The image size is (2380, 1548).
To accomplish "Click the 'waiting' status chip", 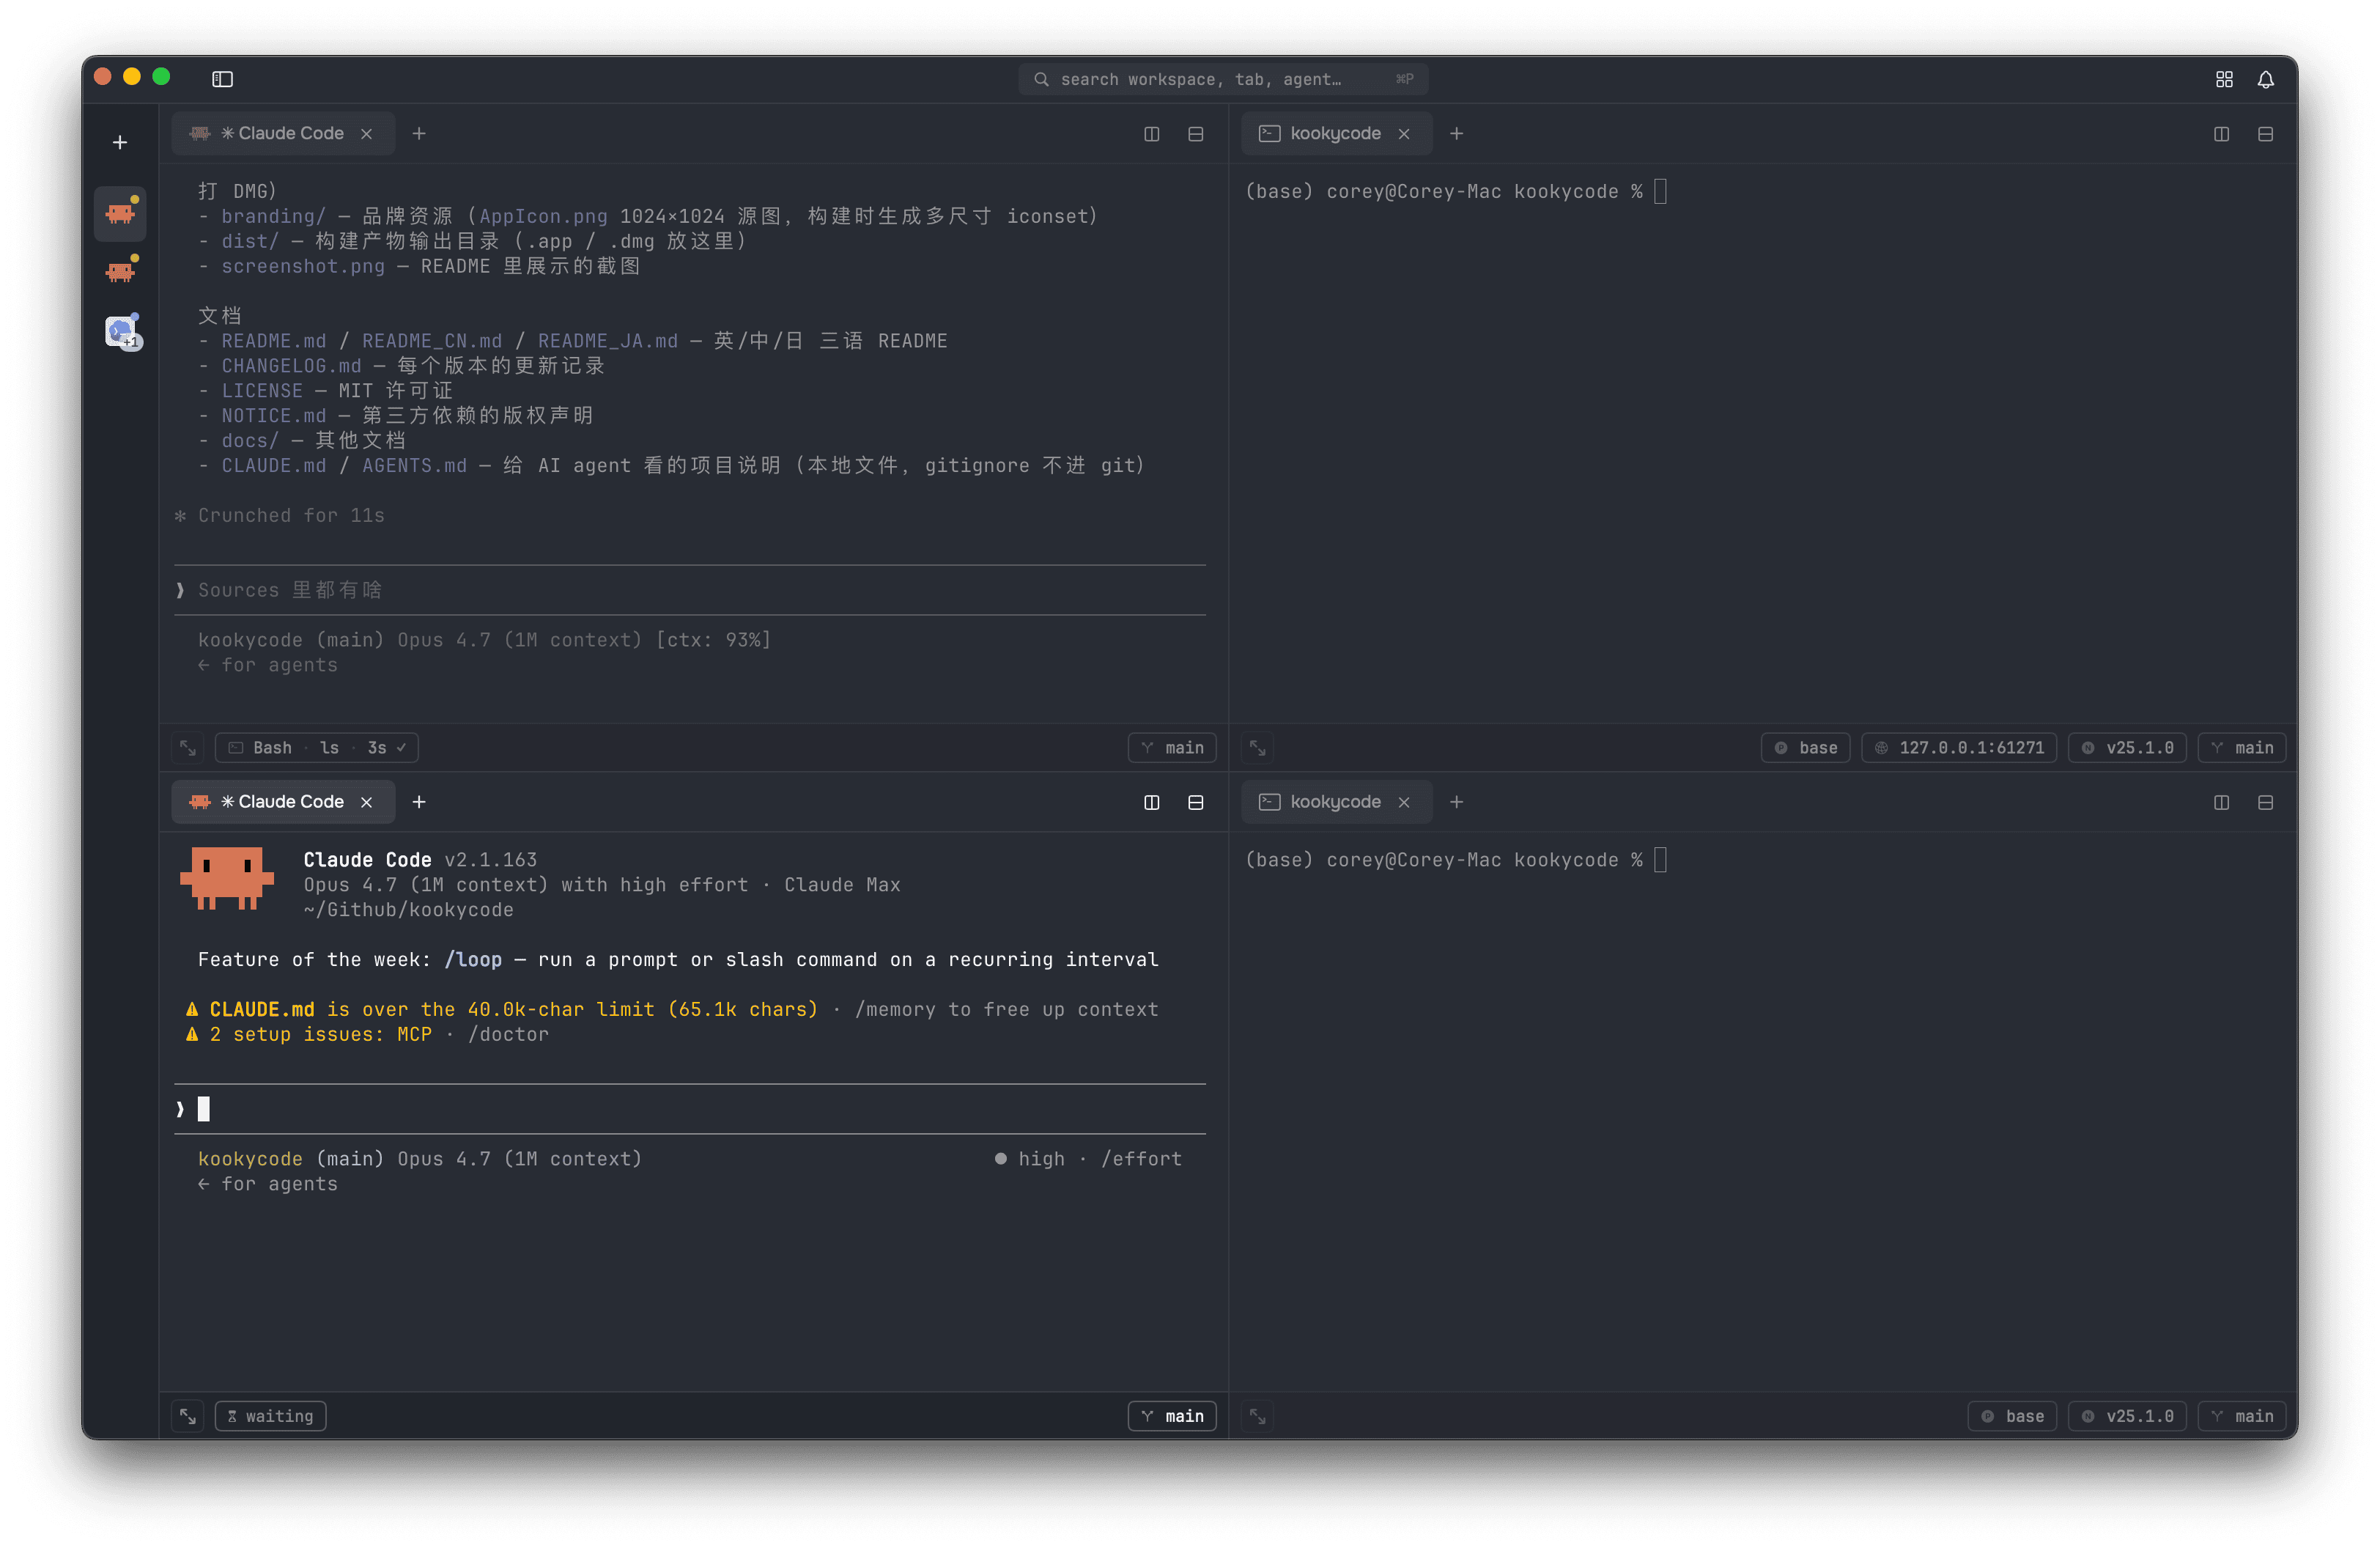I will coord(271,1417).
